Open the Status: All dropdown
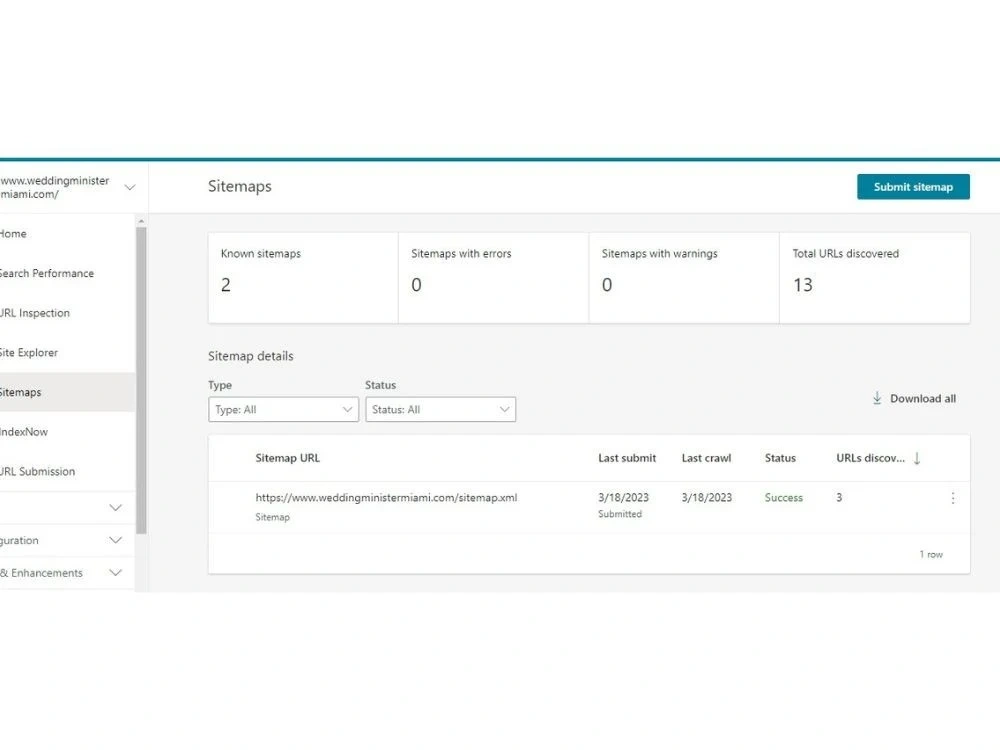Image resolution: width=1000 pixels, height=750 pixels. click(x=440, y=409)
